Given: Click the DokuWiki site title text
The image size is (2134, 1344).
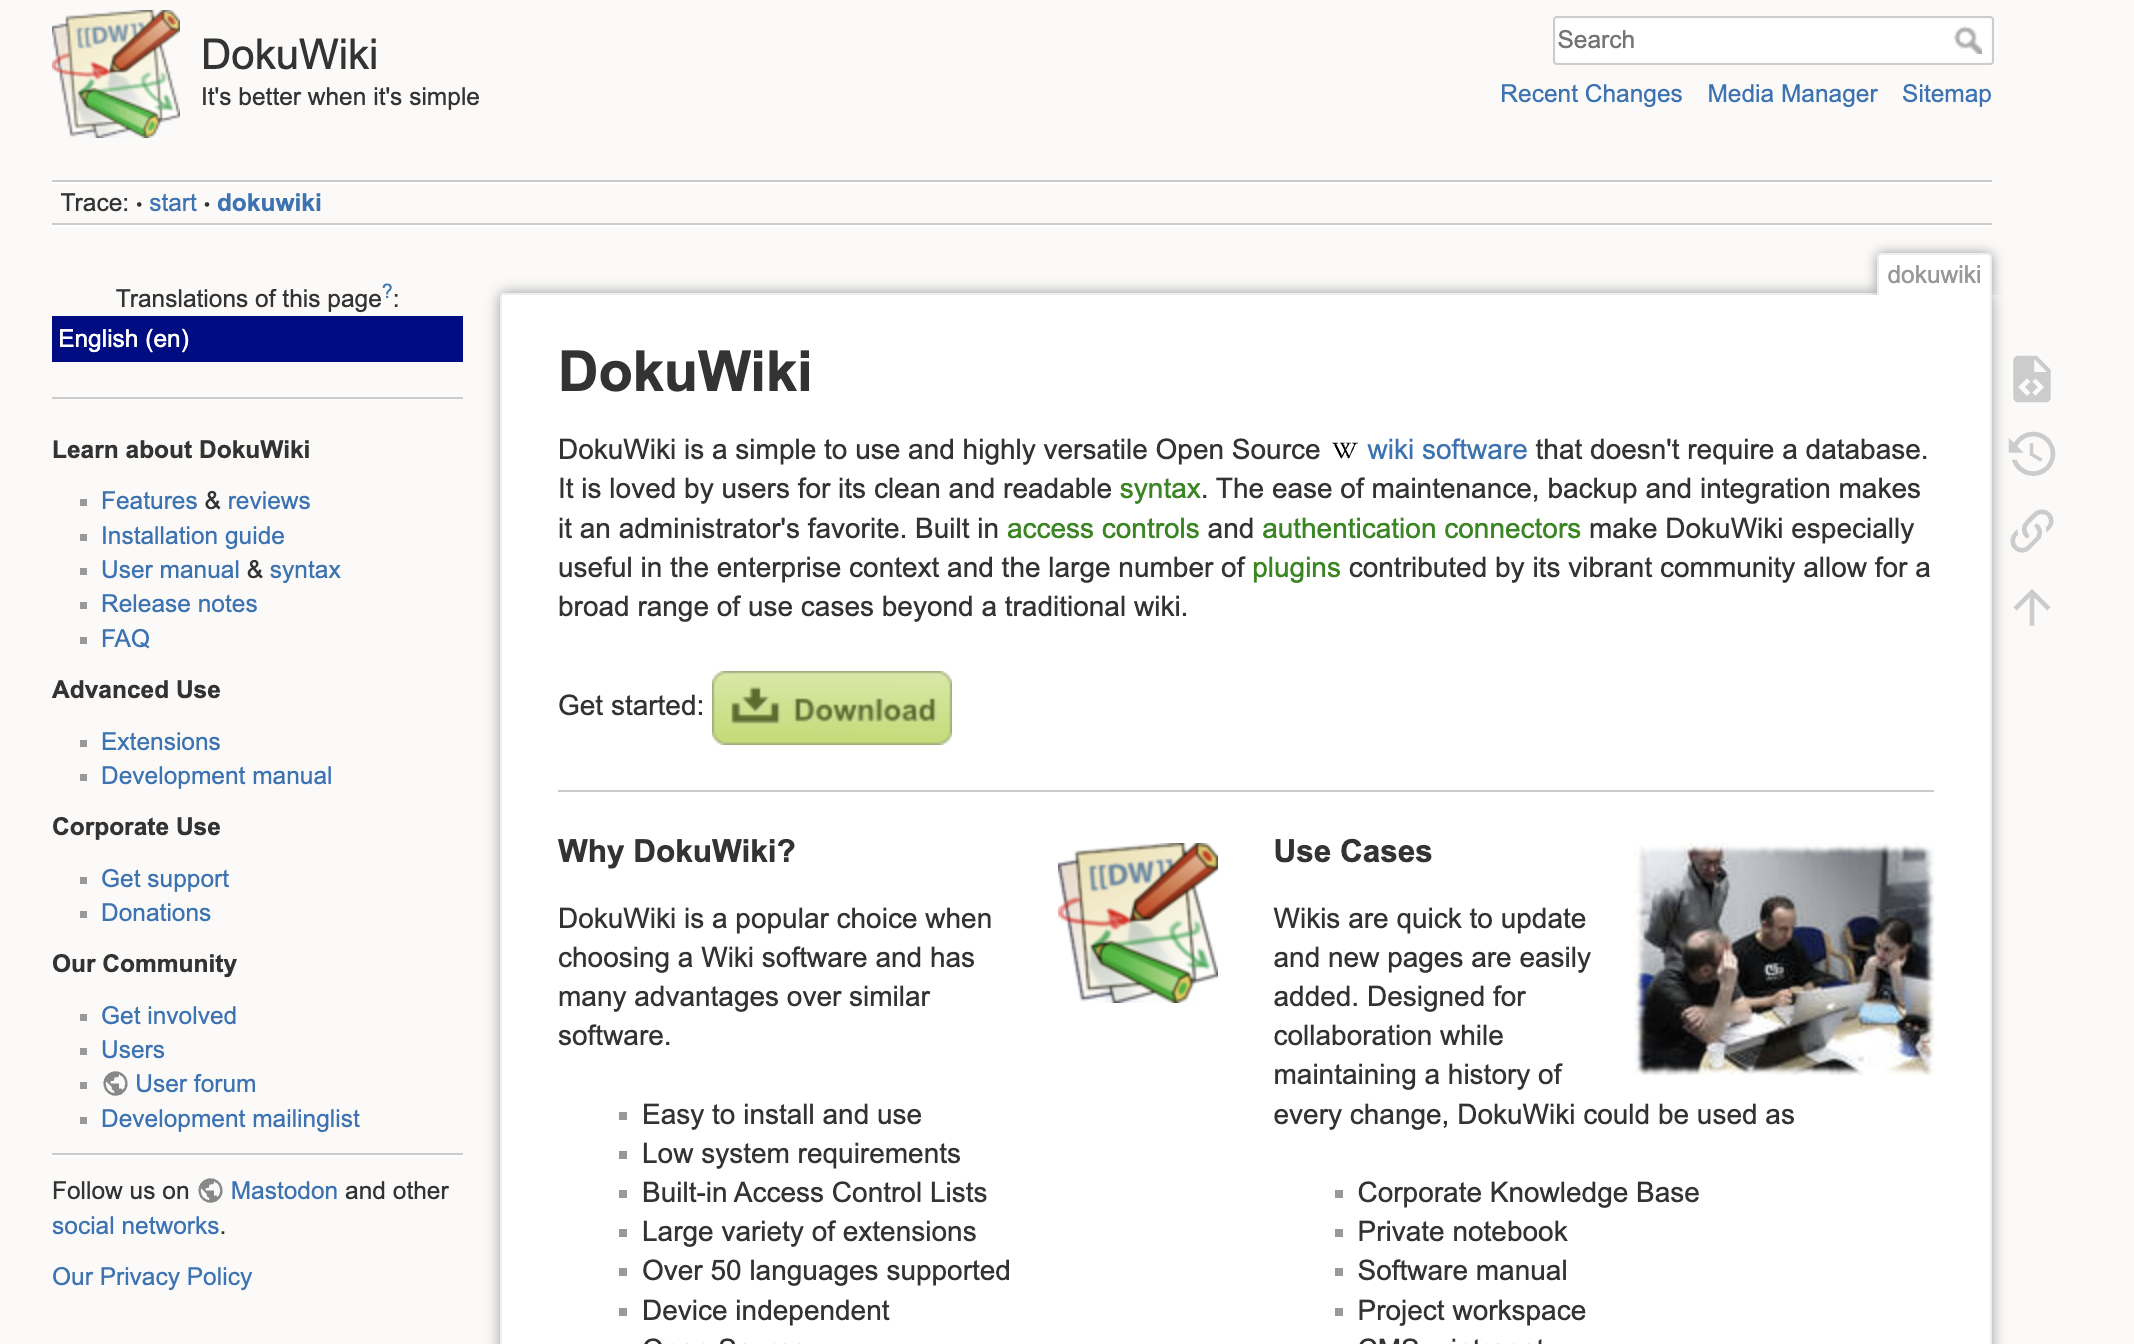Looking at the screenshot, I should pos(289,55).
